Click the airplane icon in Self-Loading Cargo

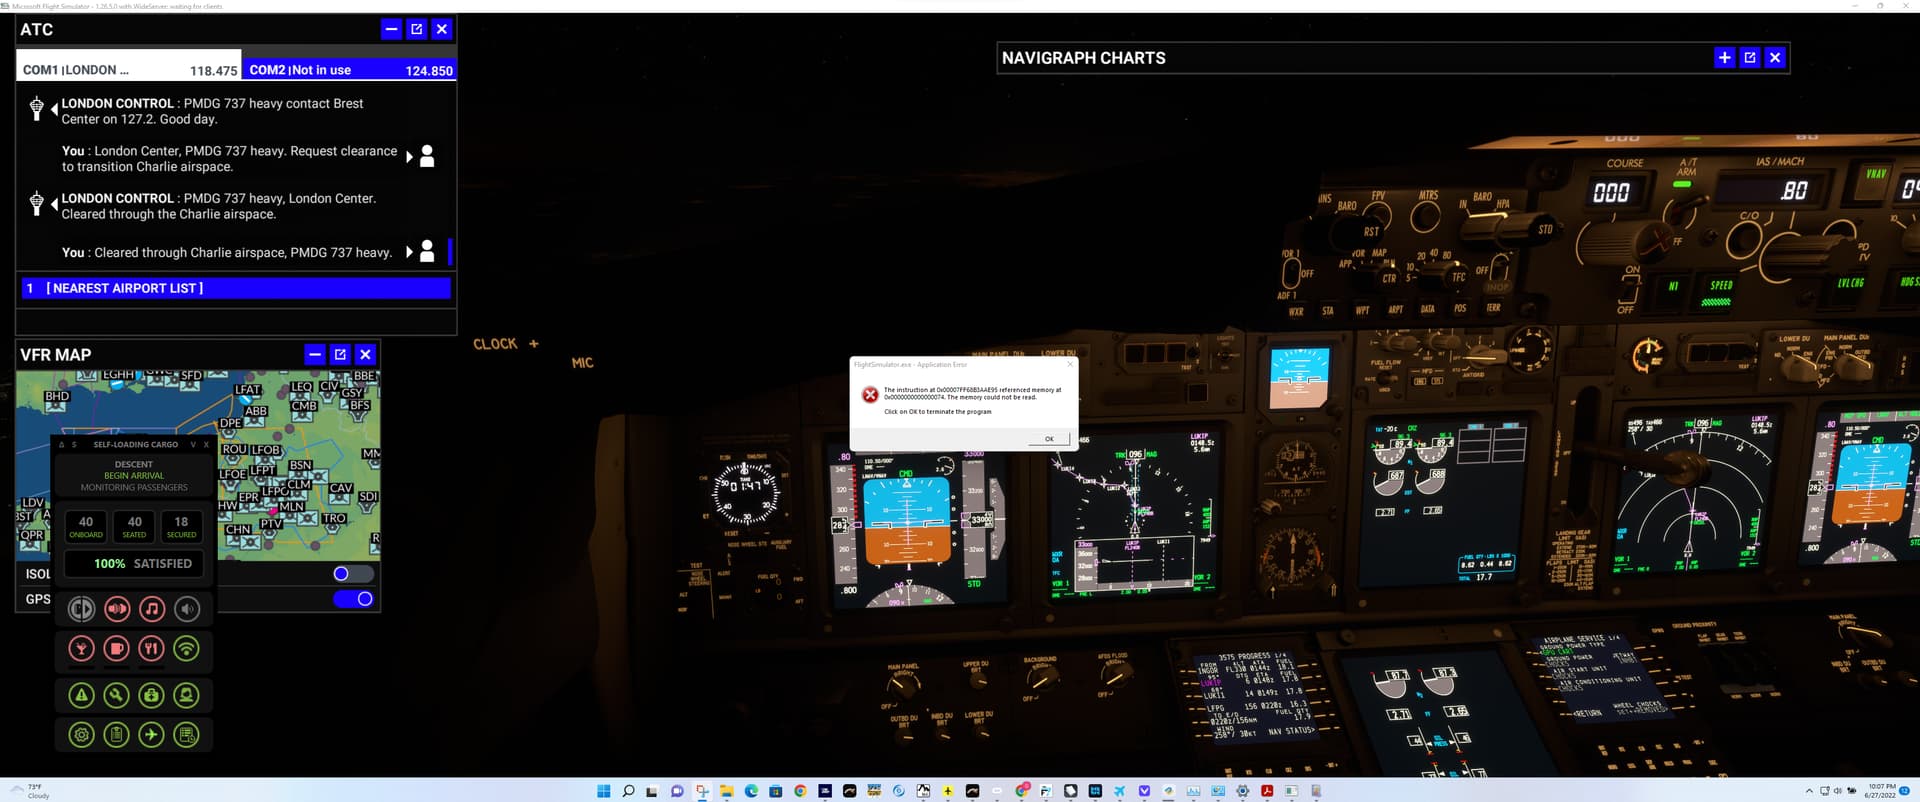click(x=152, y=735)
